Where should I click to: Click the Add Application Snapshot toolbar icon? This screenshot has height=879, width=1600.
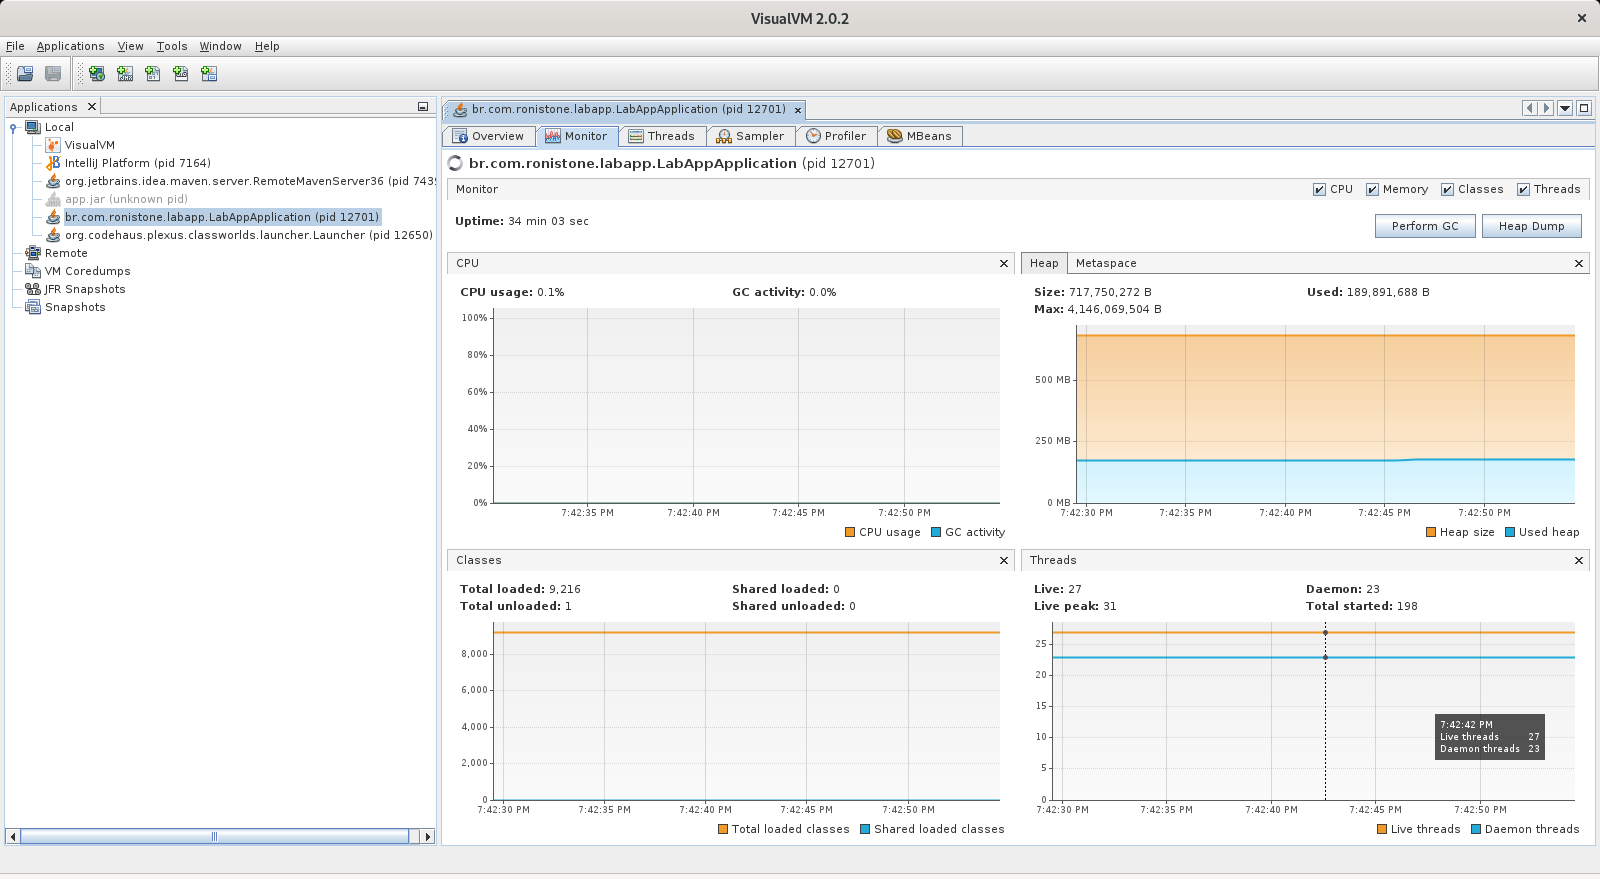point(209,73)
